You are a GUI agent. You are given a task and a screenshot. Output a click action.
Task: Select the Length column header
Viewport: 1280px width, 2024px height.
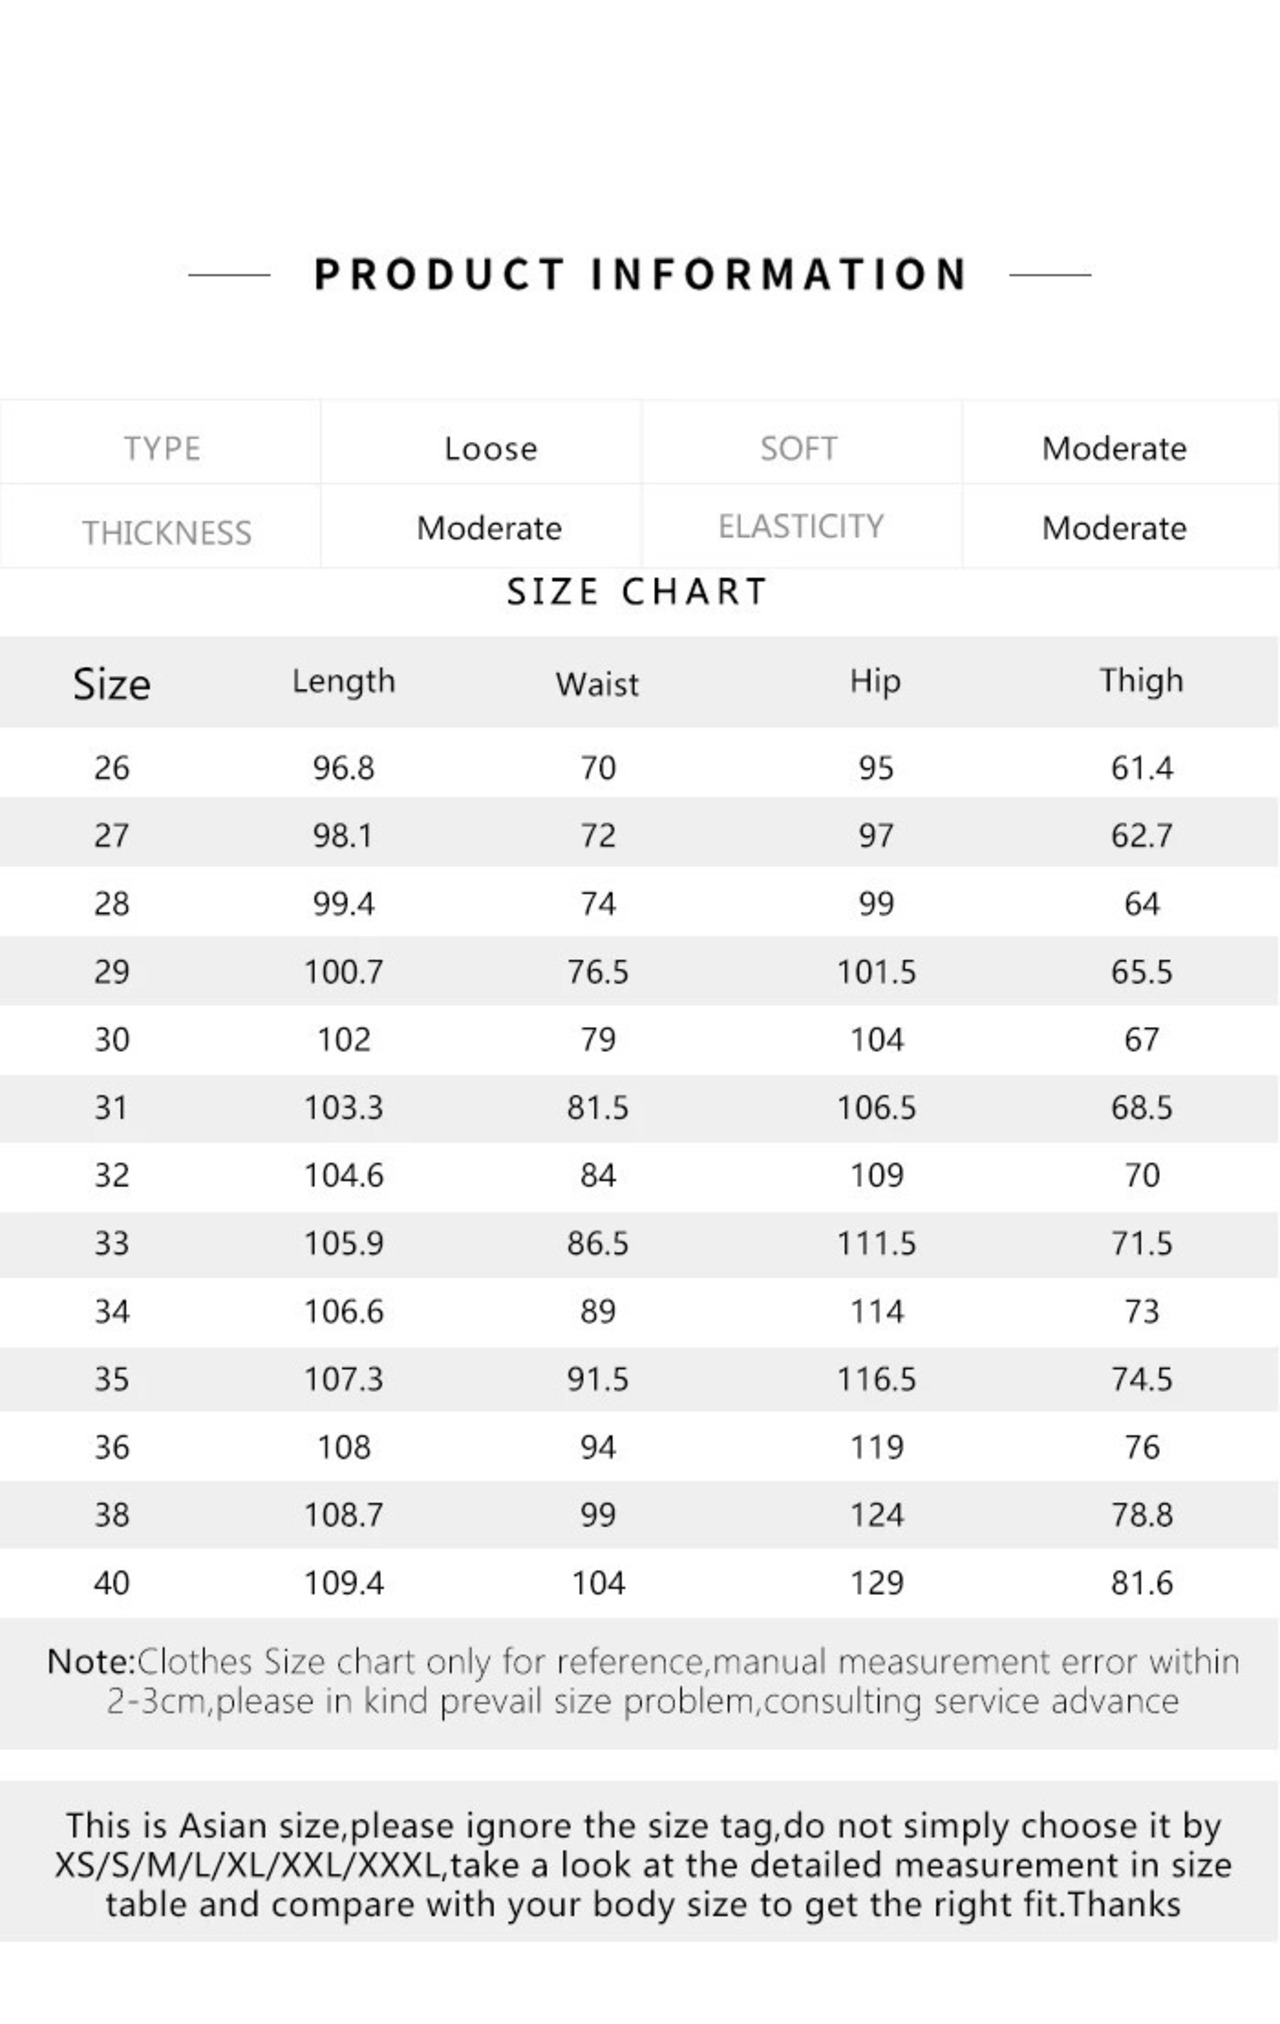(x=343, y=682)
